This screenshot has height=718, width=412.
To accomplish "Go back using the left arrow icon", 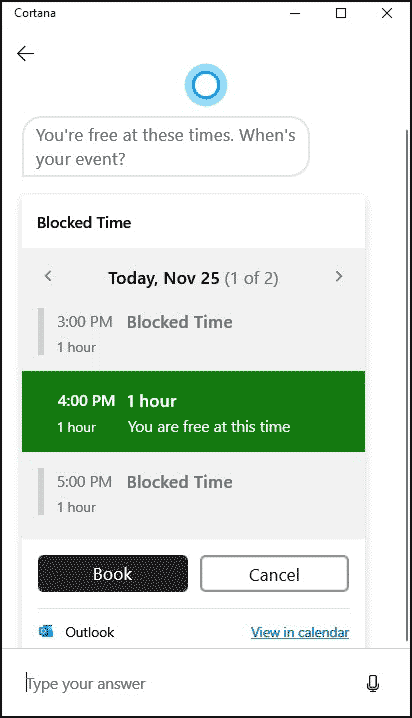I will [x=26, y=54].
